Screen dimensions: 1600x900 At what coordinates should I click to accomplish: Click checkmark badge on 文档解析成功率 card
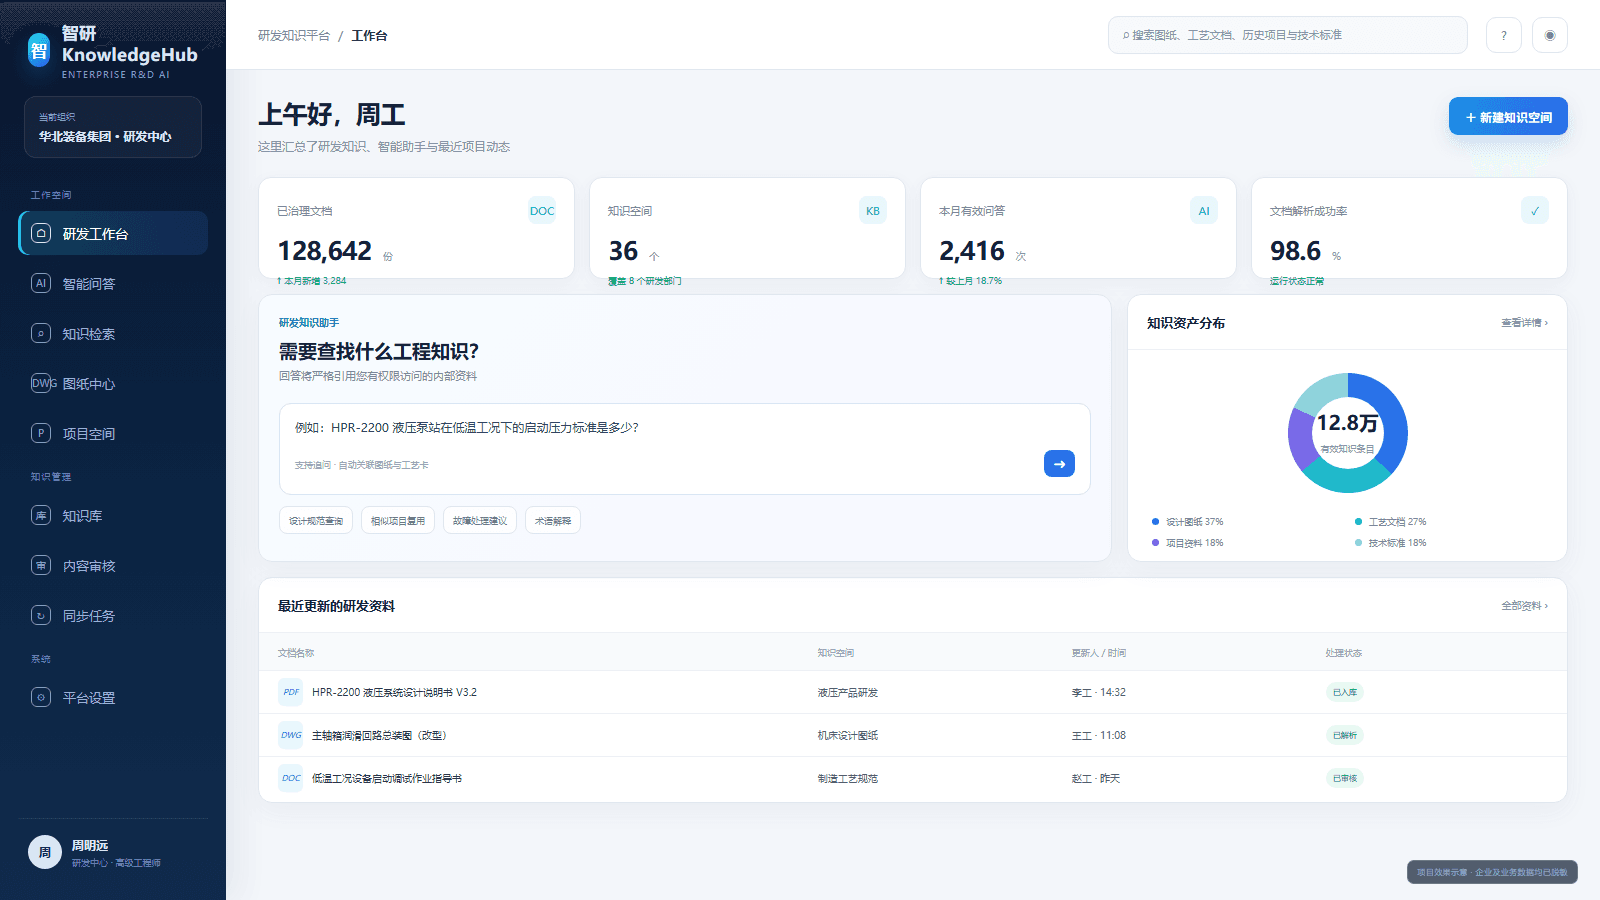(x=1535, y=211)
